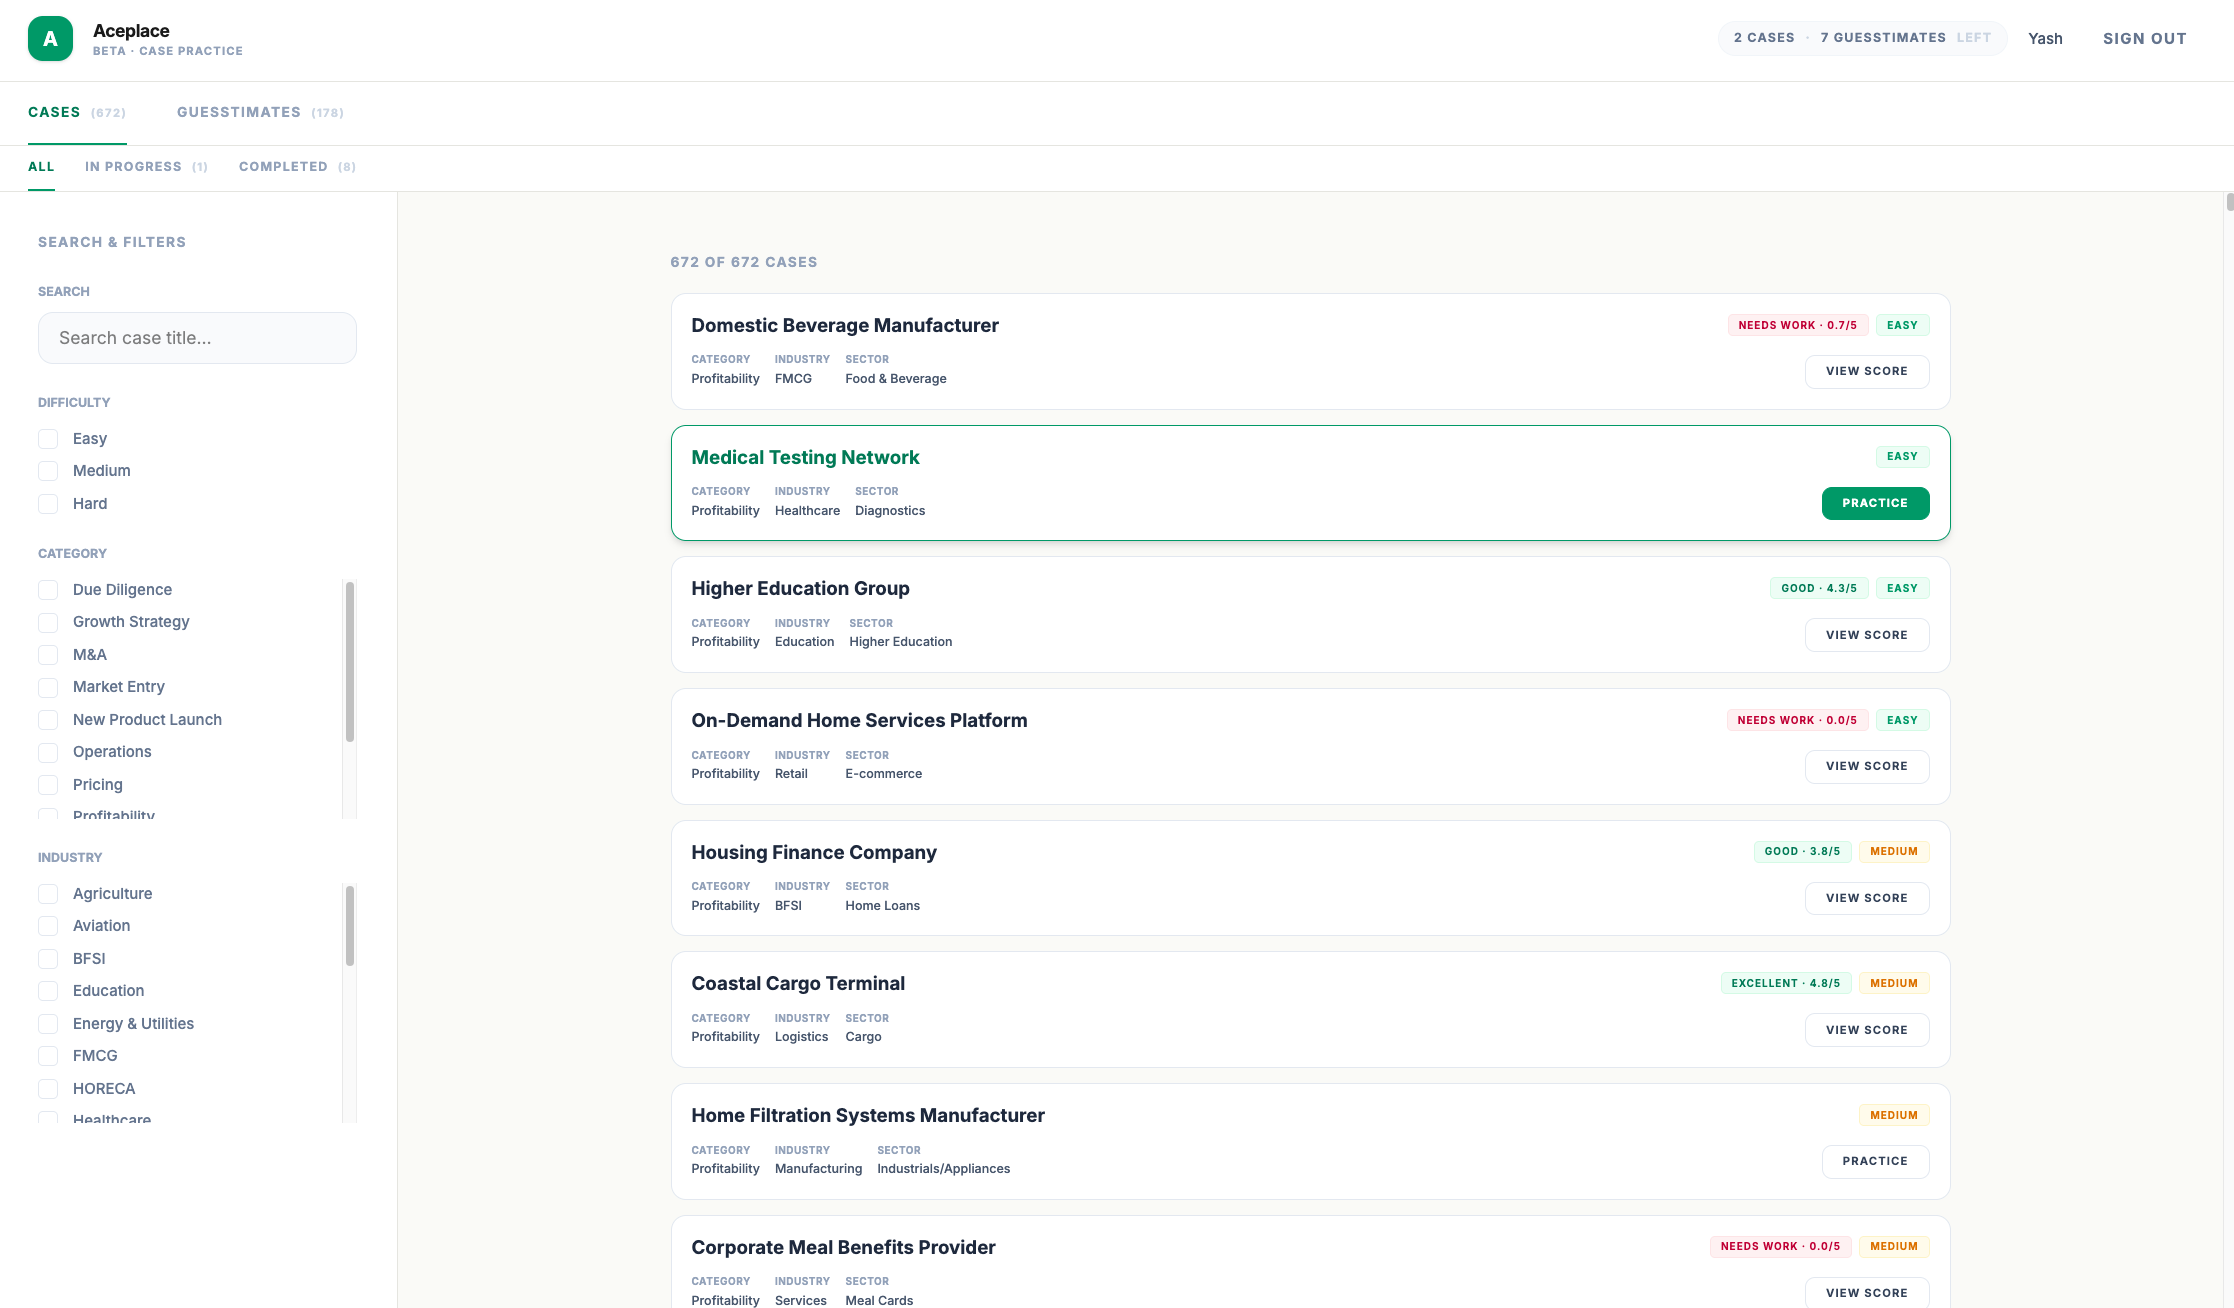The image size is (2234, 1308).
Task: Click the category list scrollbar
Action: 350,662
